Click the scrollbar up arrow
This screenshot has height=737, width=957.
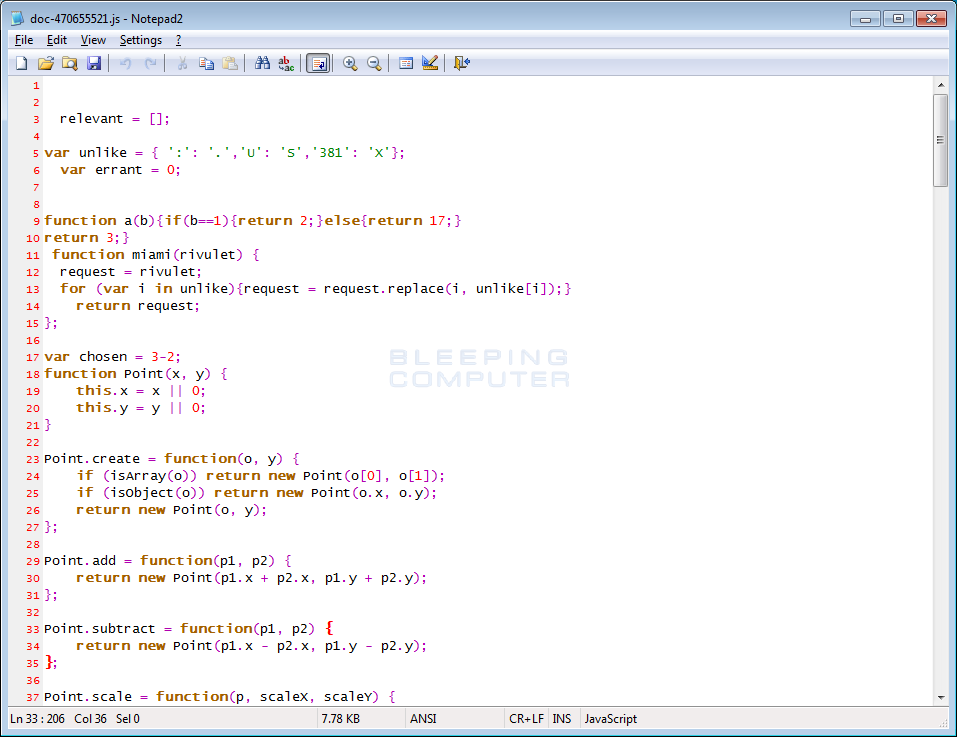click(941, 85)
